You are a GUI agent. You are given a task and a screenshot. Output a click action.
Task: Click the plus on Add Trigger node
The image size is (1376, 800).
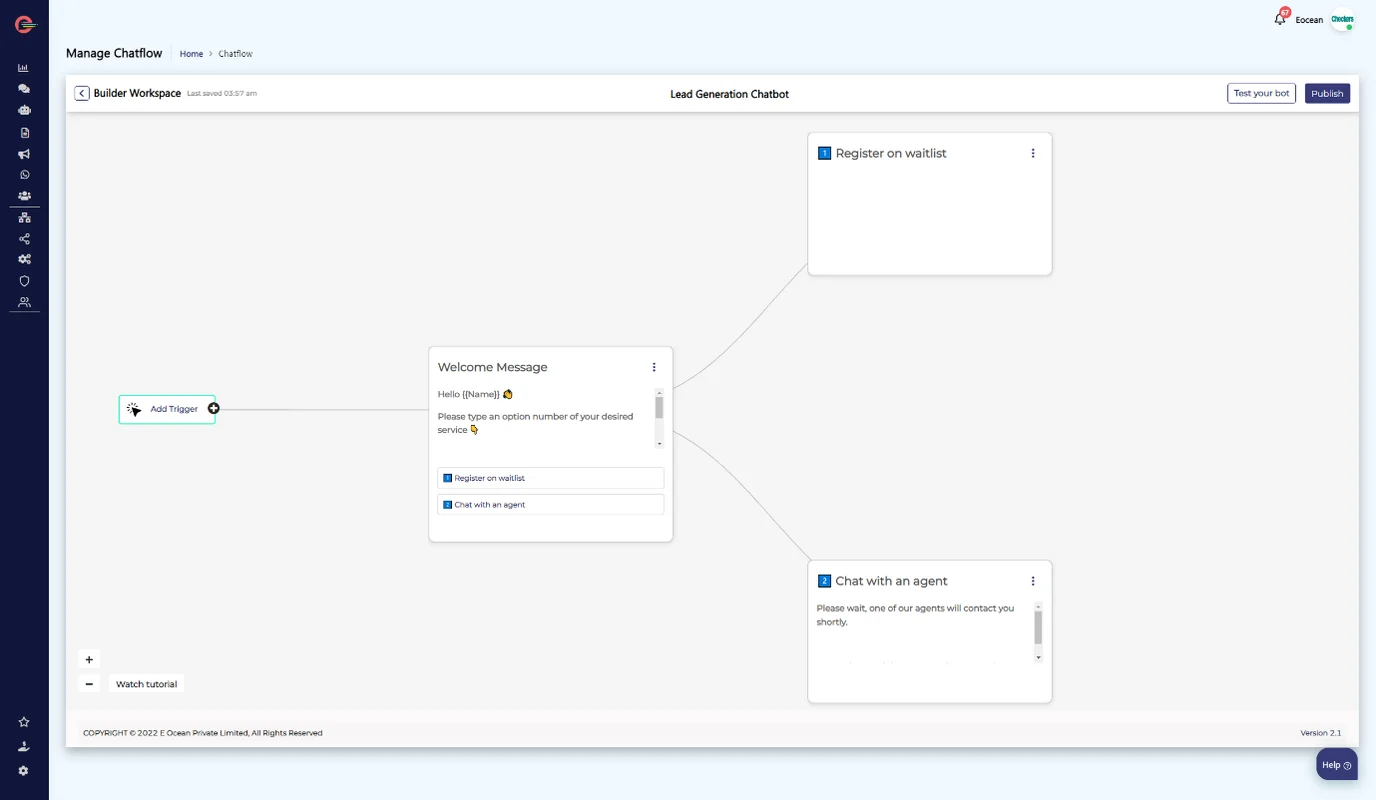pyautogui.click(x=214, y=409)
